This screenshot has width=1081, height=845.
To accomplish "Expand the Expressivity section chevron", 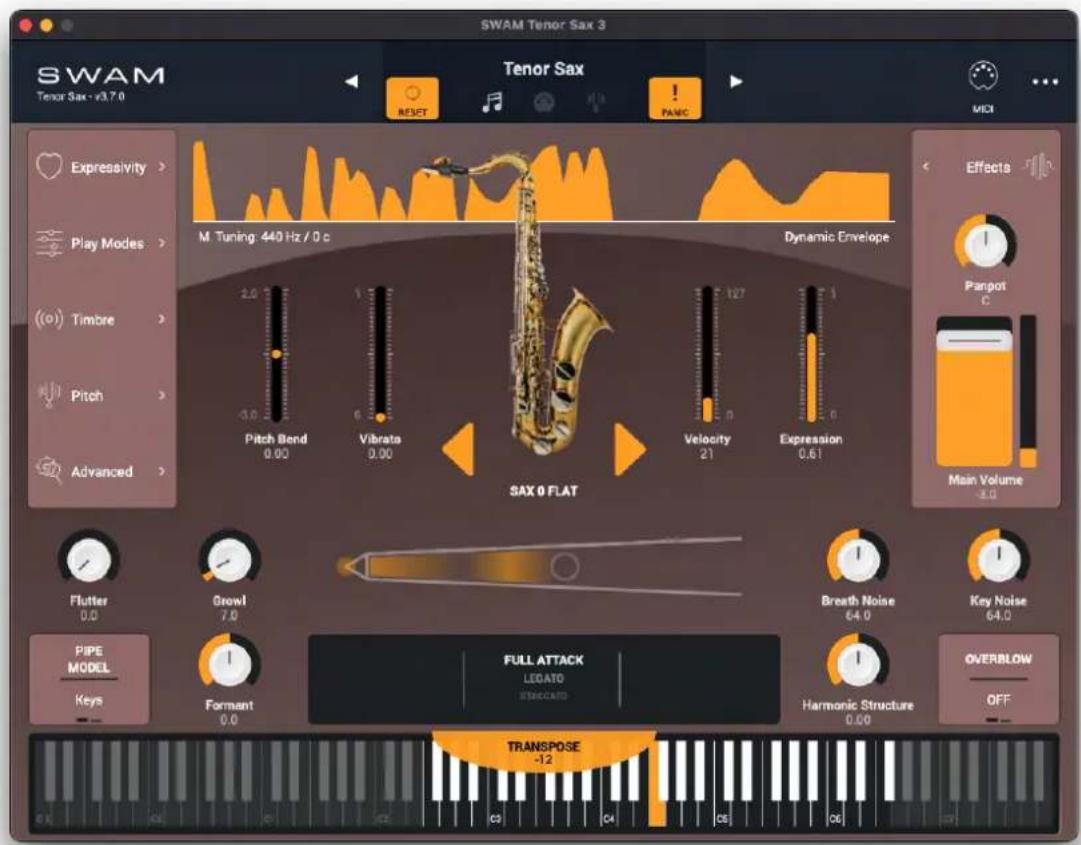I will click(x=162, y=166).
